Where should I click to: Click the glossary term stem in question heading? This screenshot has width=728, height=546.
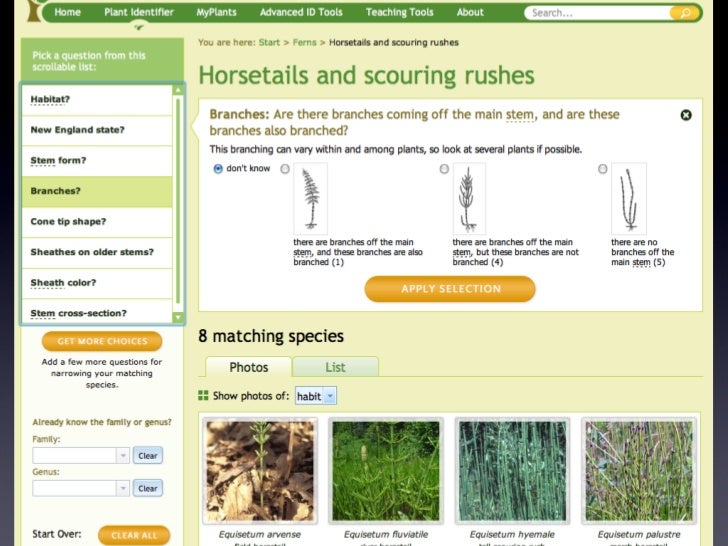click(x=520, y=115)
